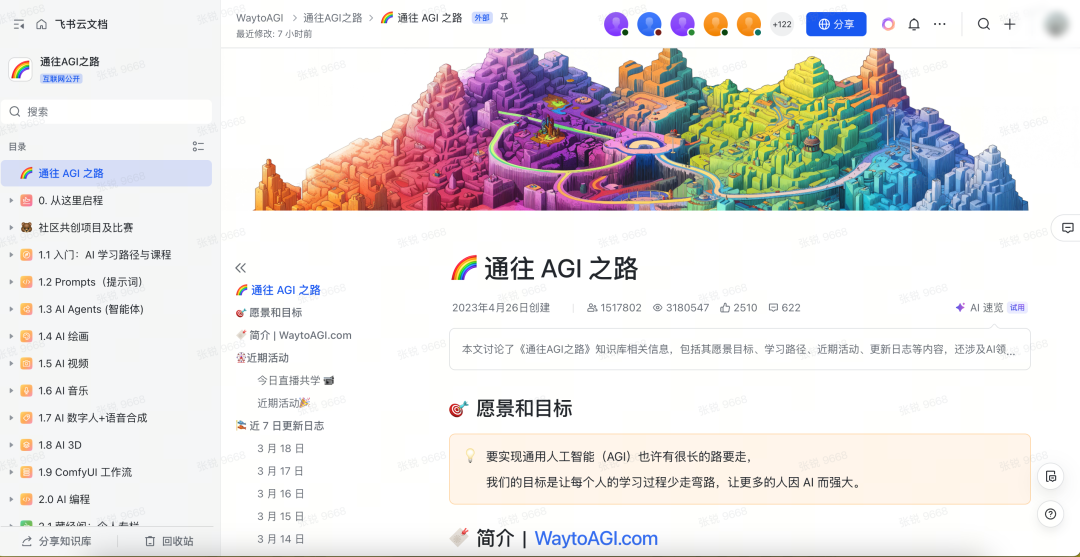Viewport: 1080px width, 557px height.
Task: Expand the 1.6 AI 音乐 tree item
Action: click(x=10, y=390)
